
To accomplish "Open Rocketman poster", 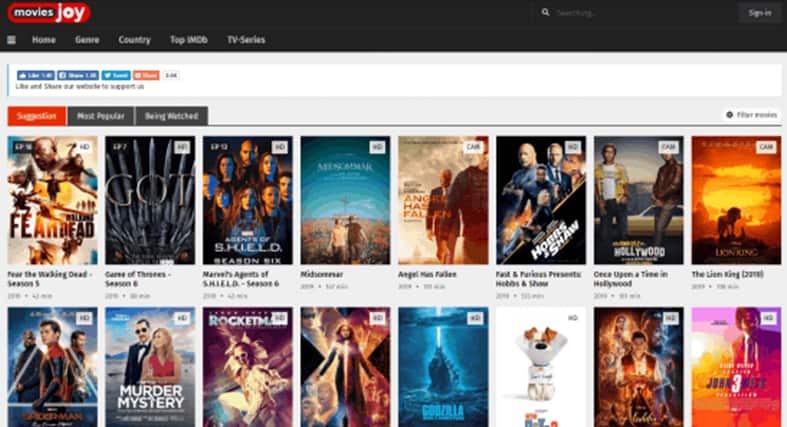I will [247, 367].
